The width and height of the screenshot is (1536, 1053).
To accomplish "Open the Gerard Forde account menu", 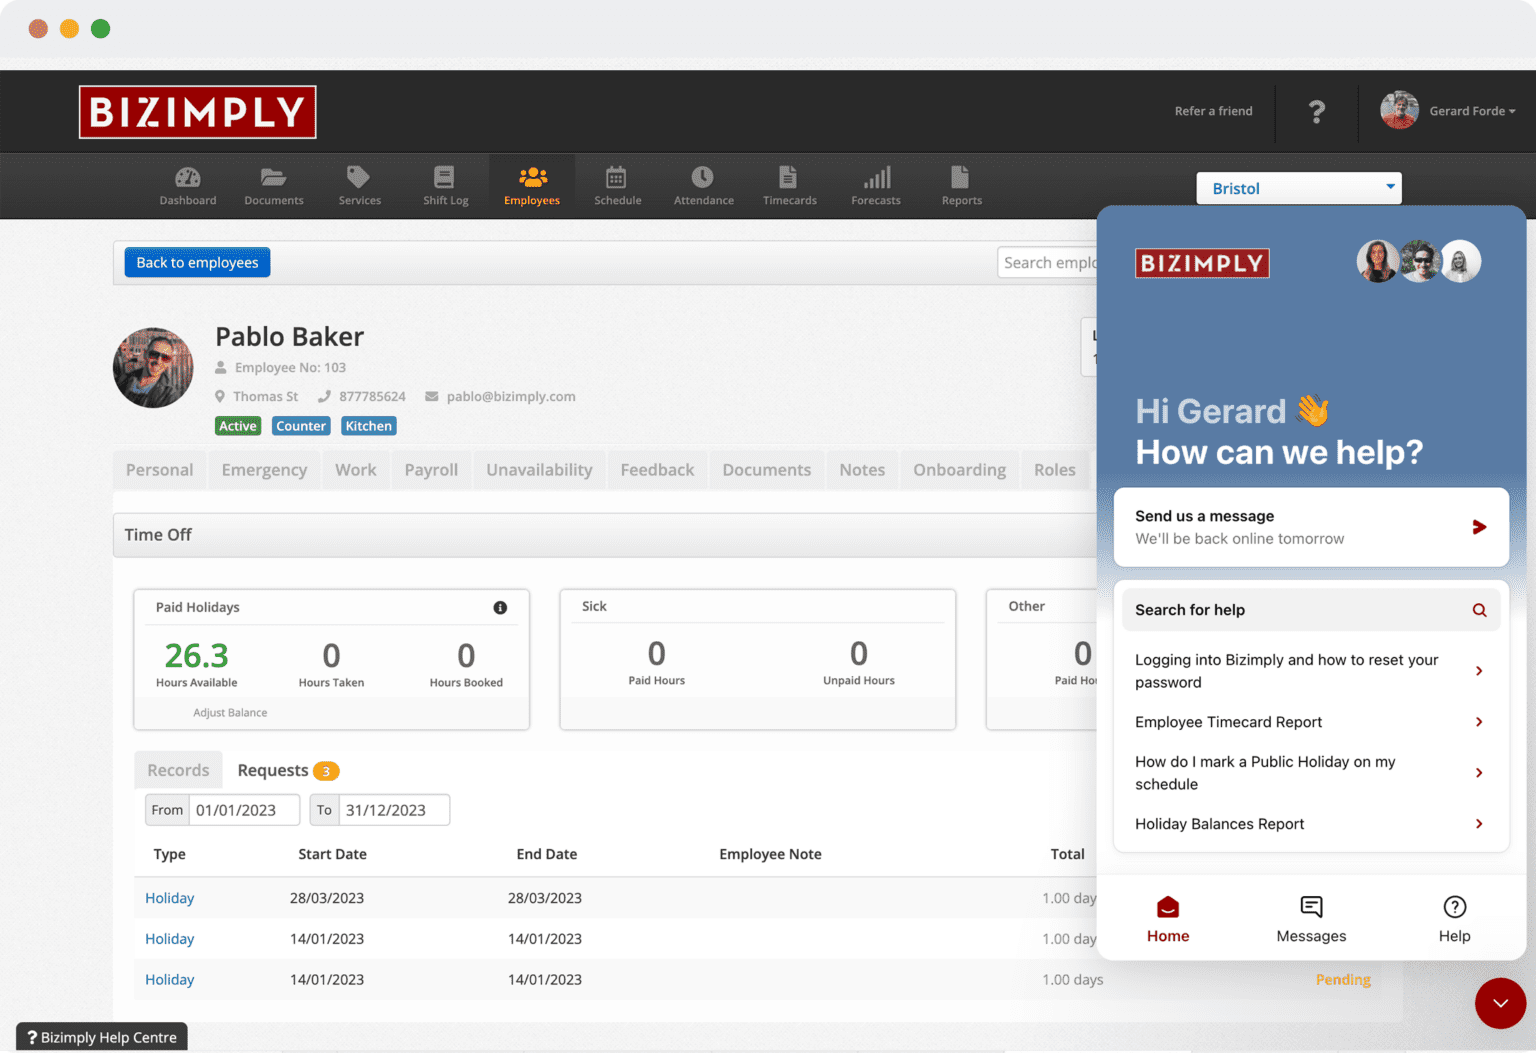I will 1448,111.
